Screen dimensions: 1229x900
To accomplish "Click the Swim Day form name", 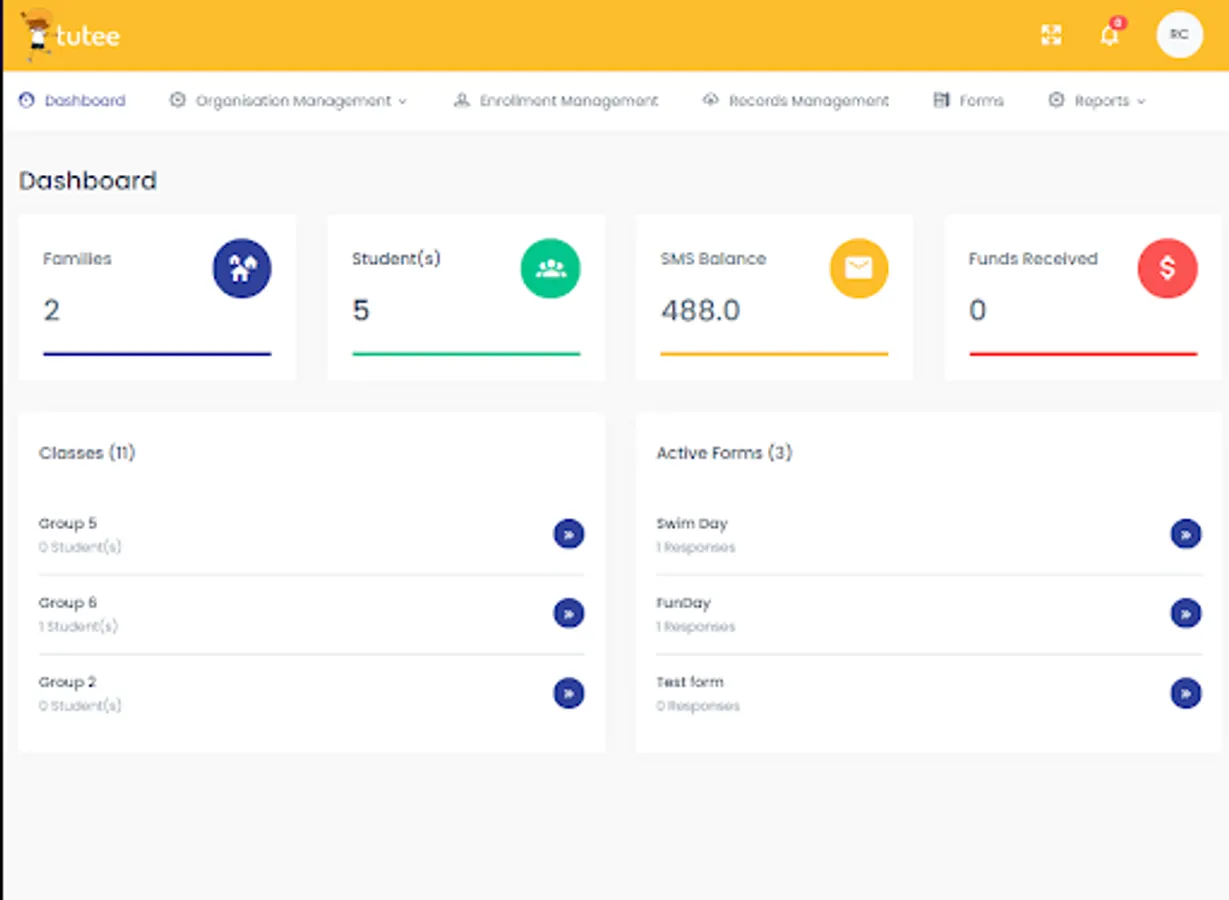I will (692, 523).
